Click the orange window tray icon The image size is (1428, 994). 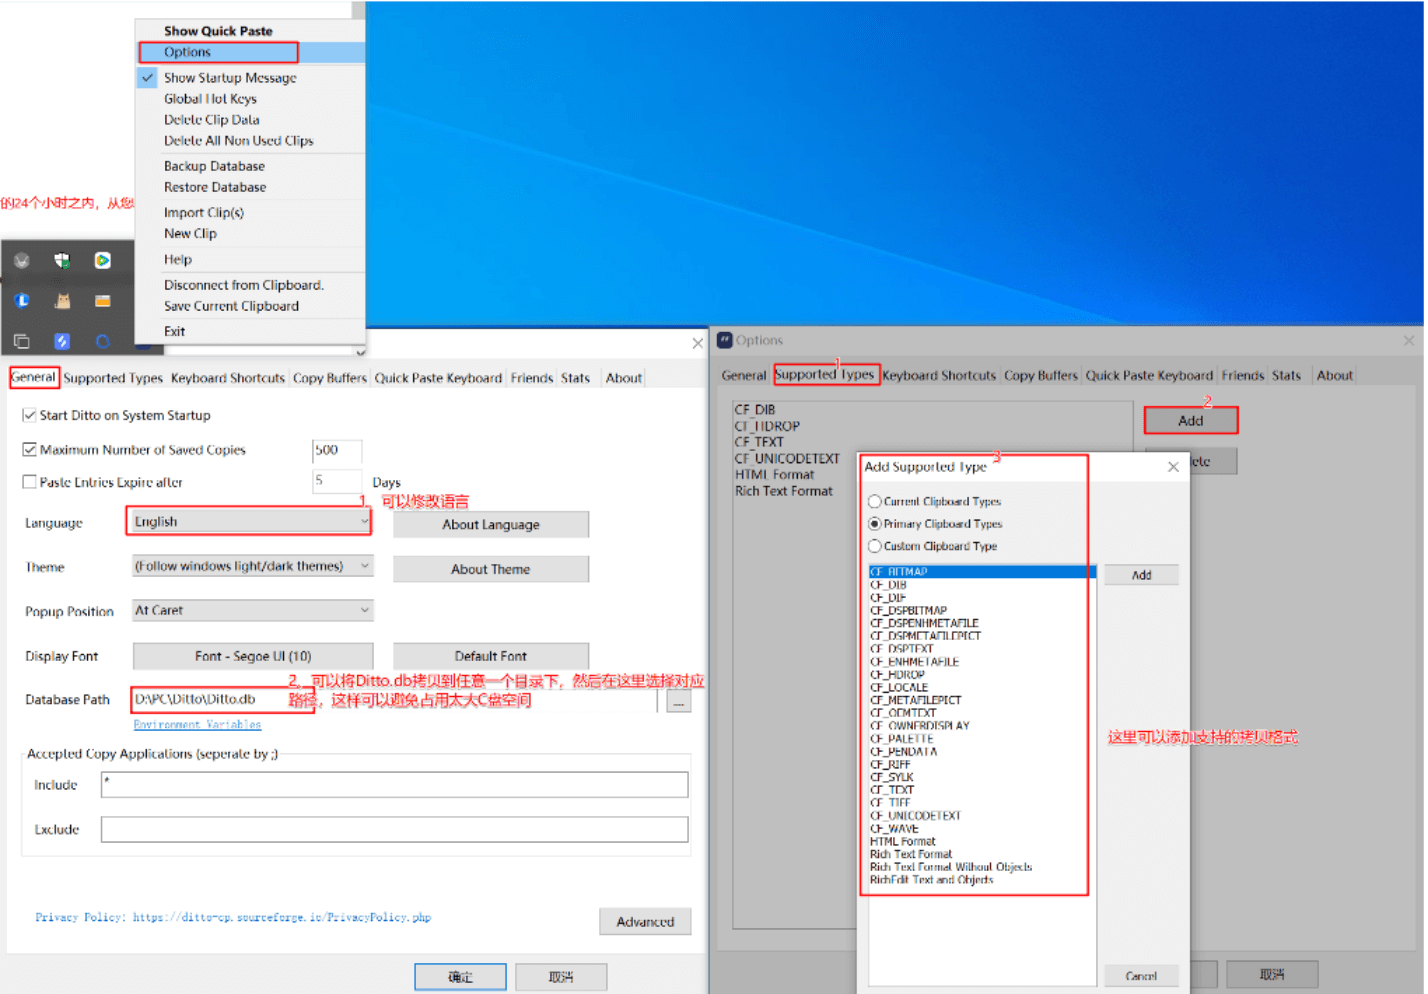[x=103, y=301]
